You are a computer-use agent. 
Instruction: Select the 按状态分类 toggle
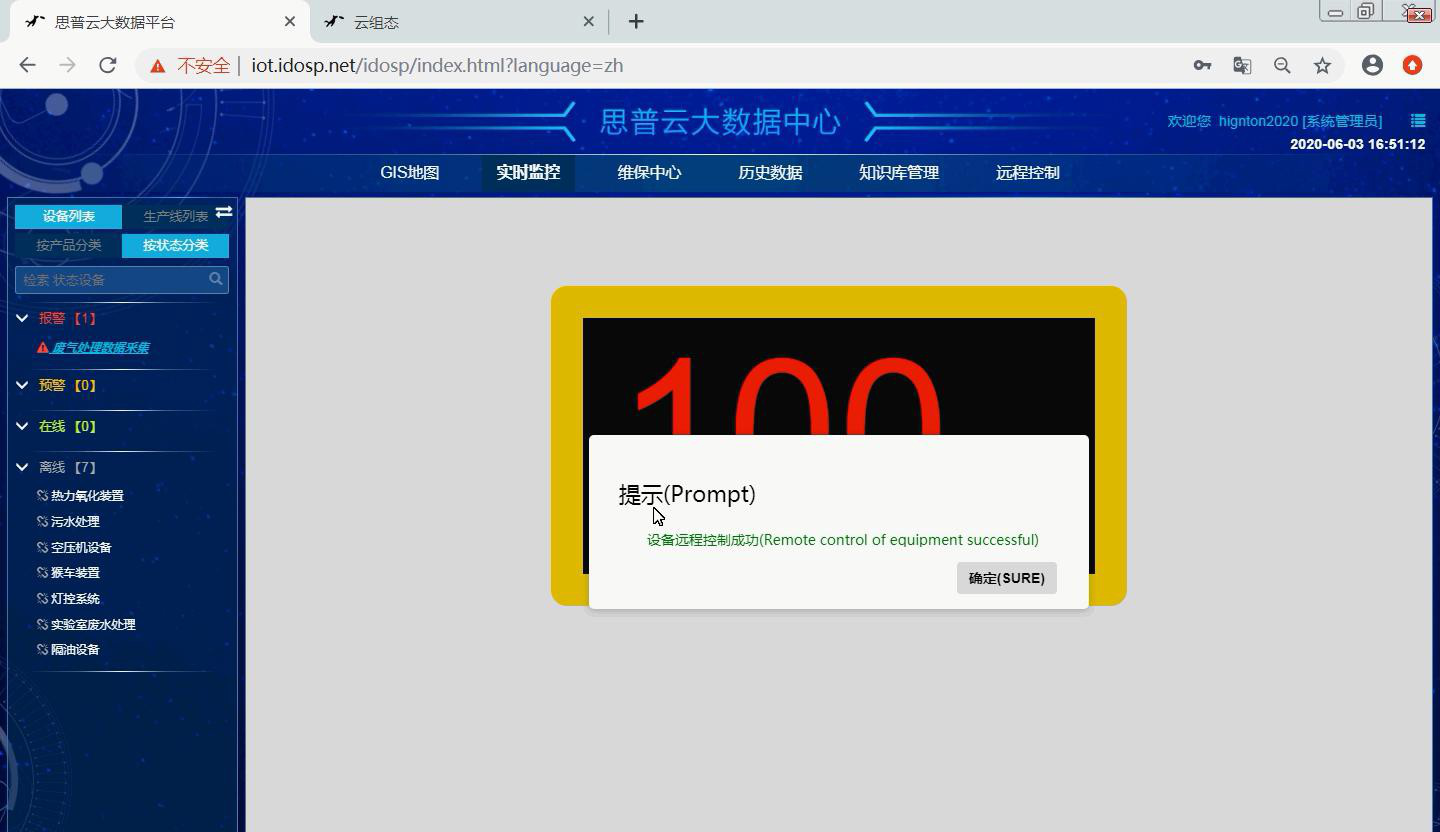point(175,245)
